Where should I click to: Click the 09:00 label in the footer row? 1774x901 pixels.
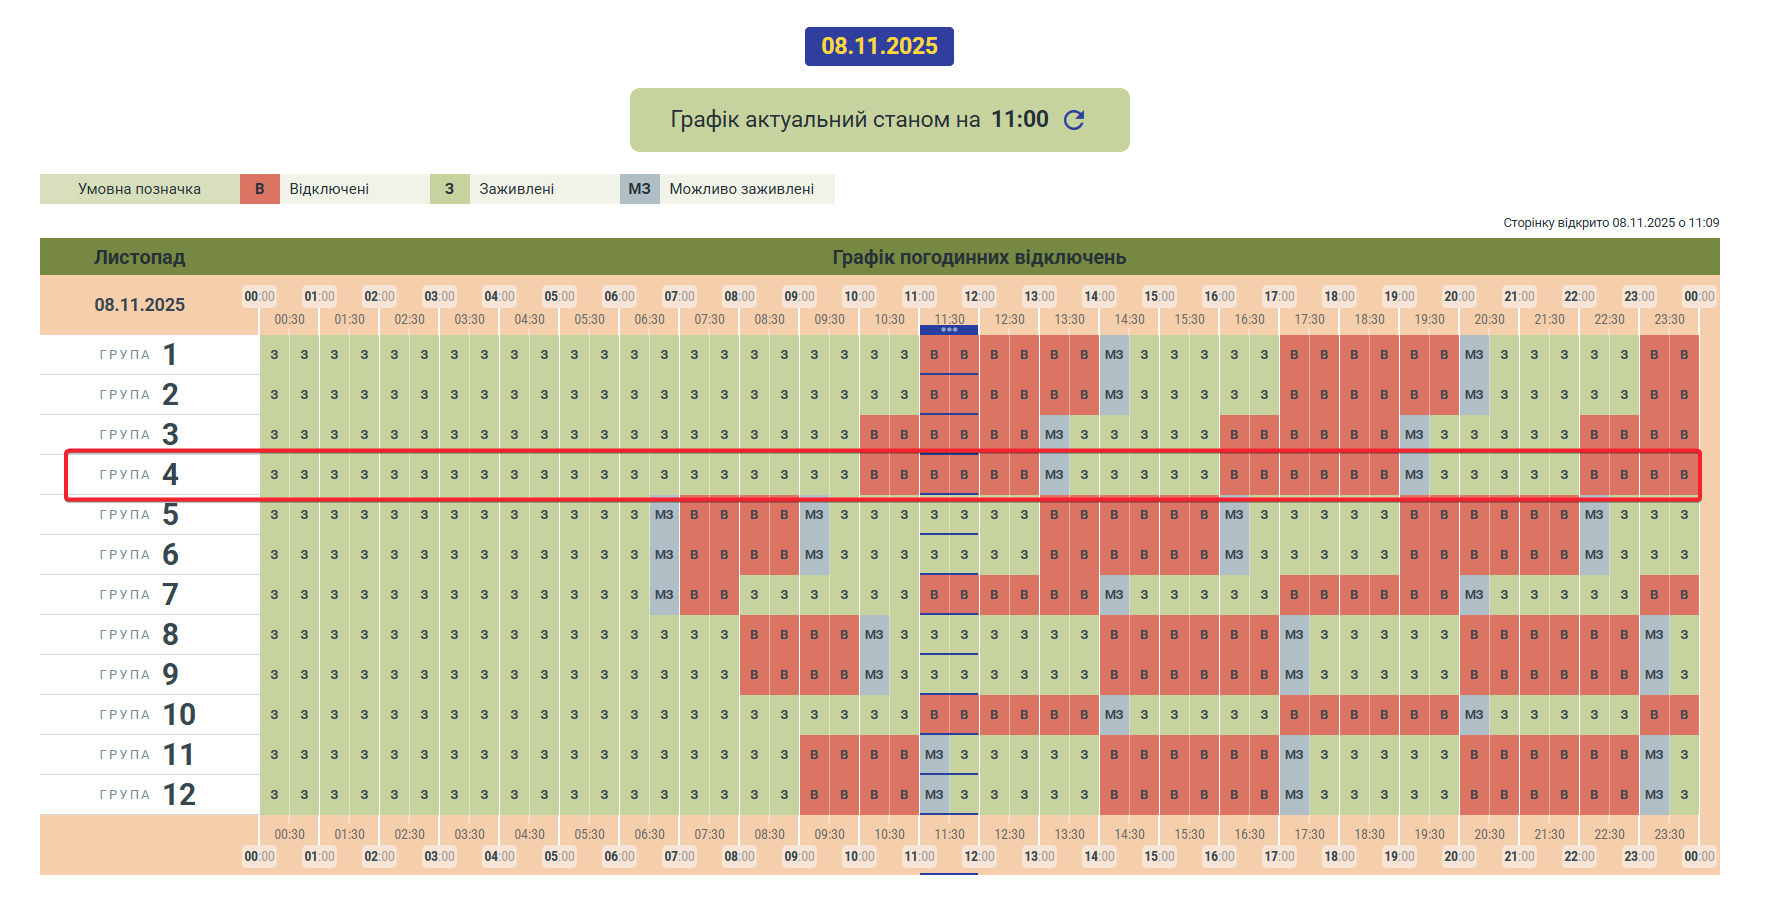click(x=799, y=857)
